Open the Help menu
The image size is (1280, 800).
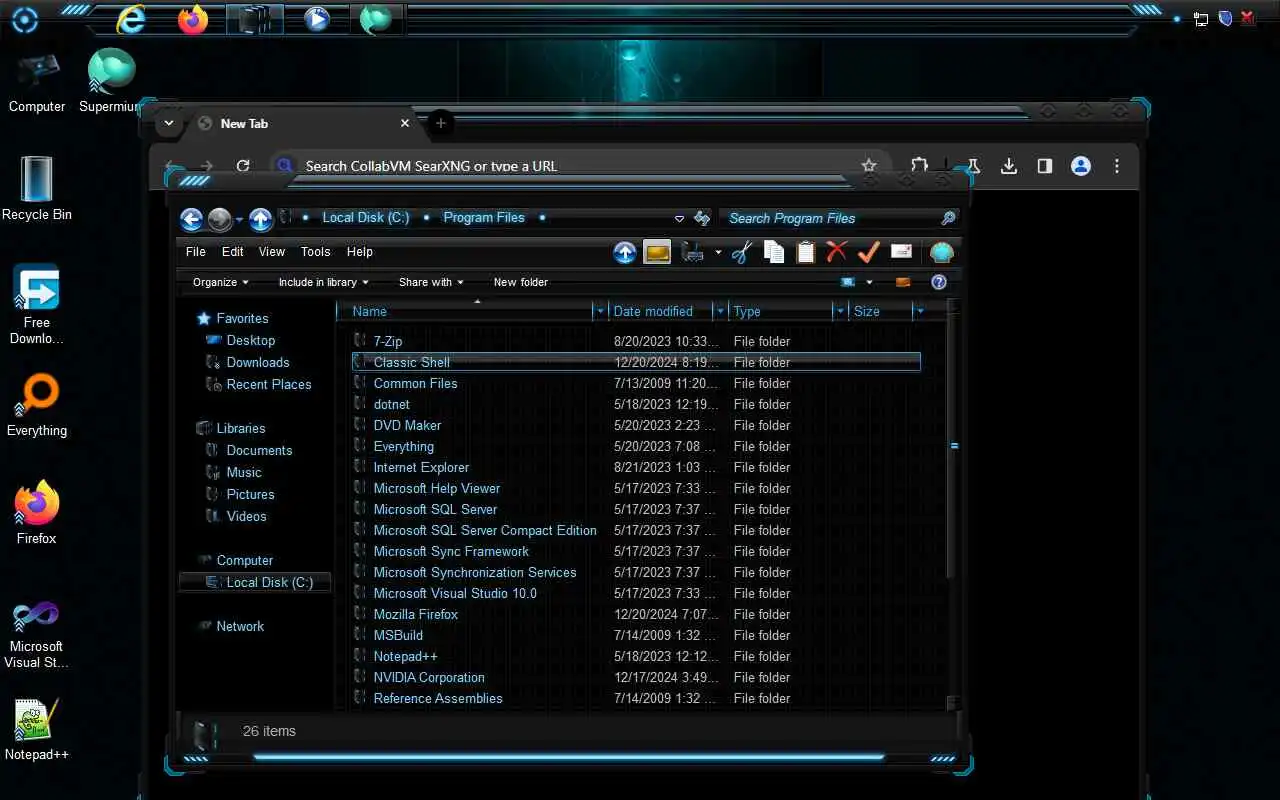[360, 252]
